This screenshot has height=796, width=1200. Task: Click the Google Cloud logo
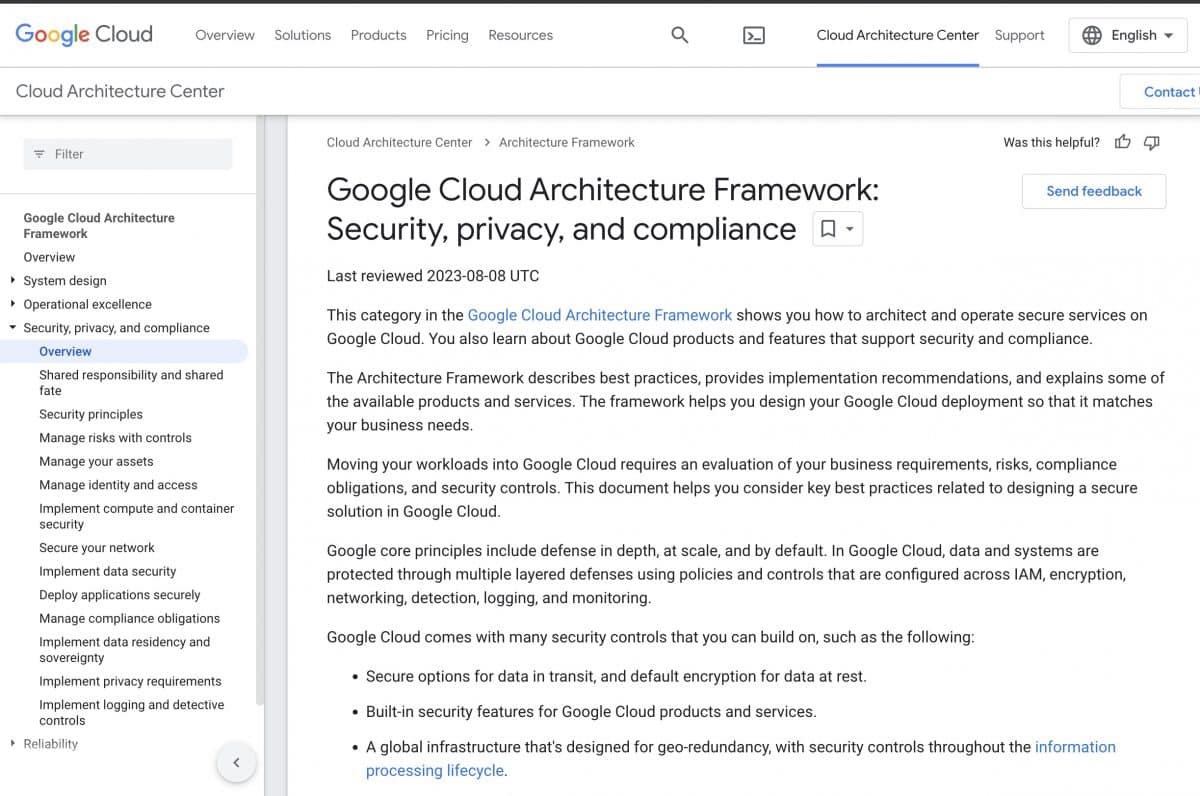[83, 33]
